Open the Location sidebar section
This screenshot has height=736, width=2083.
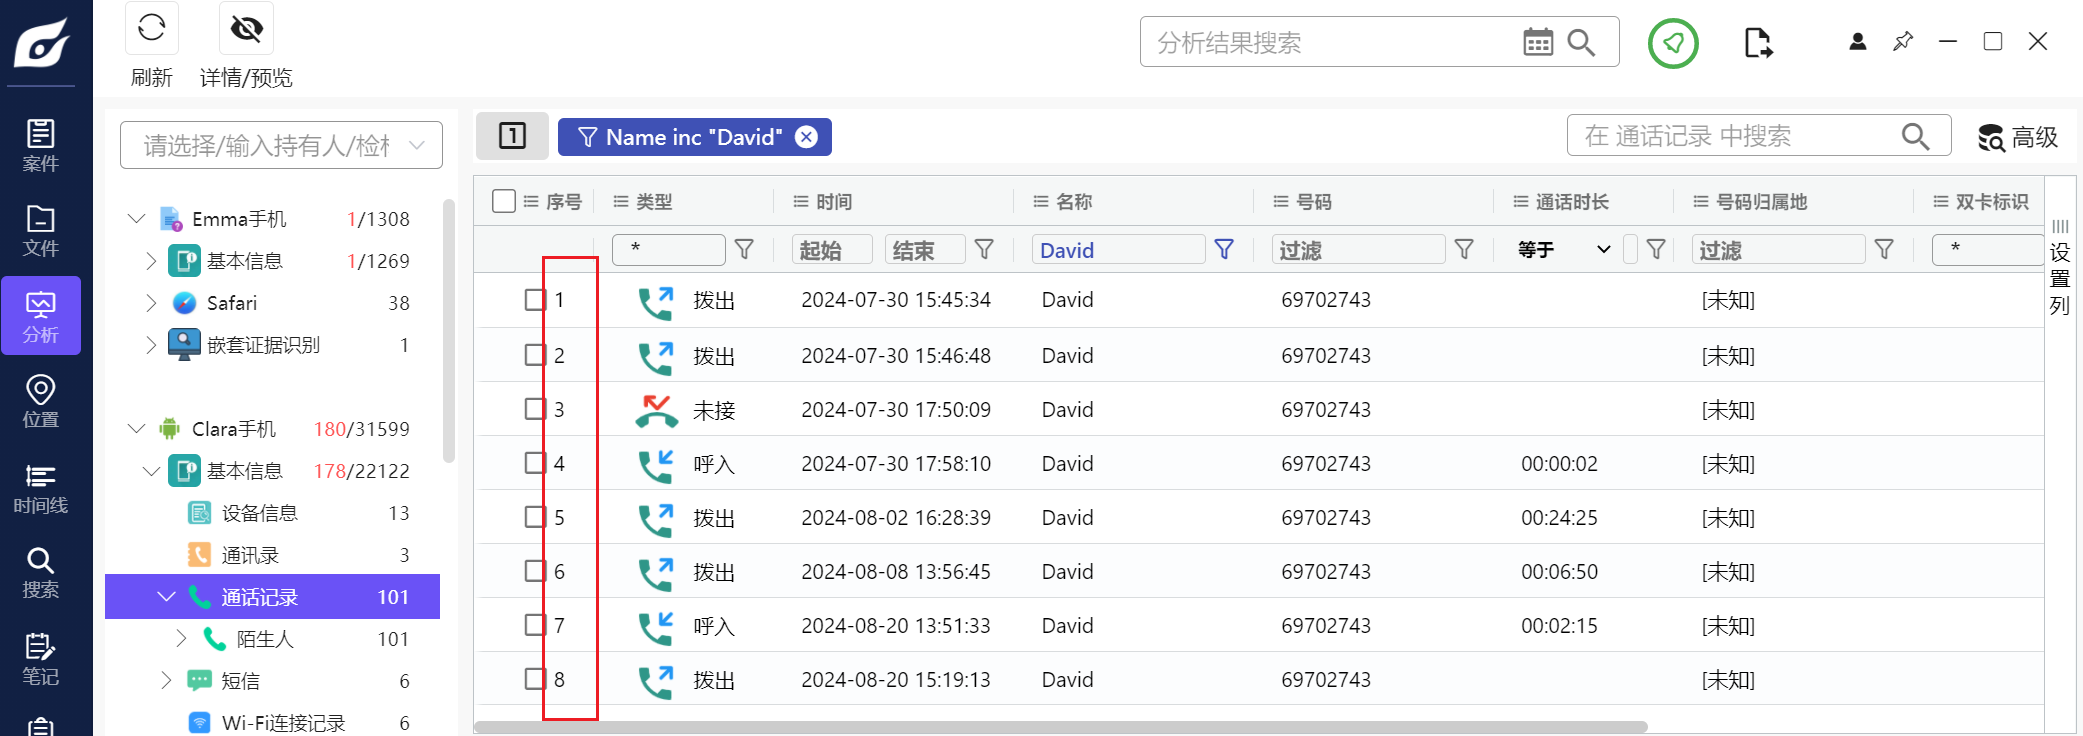pyautogui.click(x=41, y=401)
